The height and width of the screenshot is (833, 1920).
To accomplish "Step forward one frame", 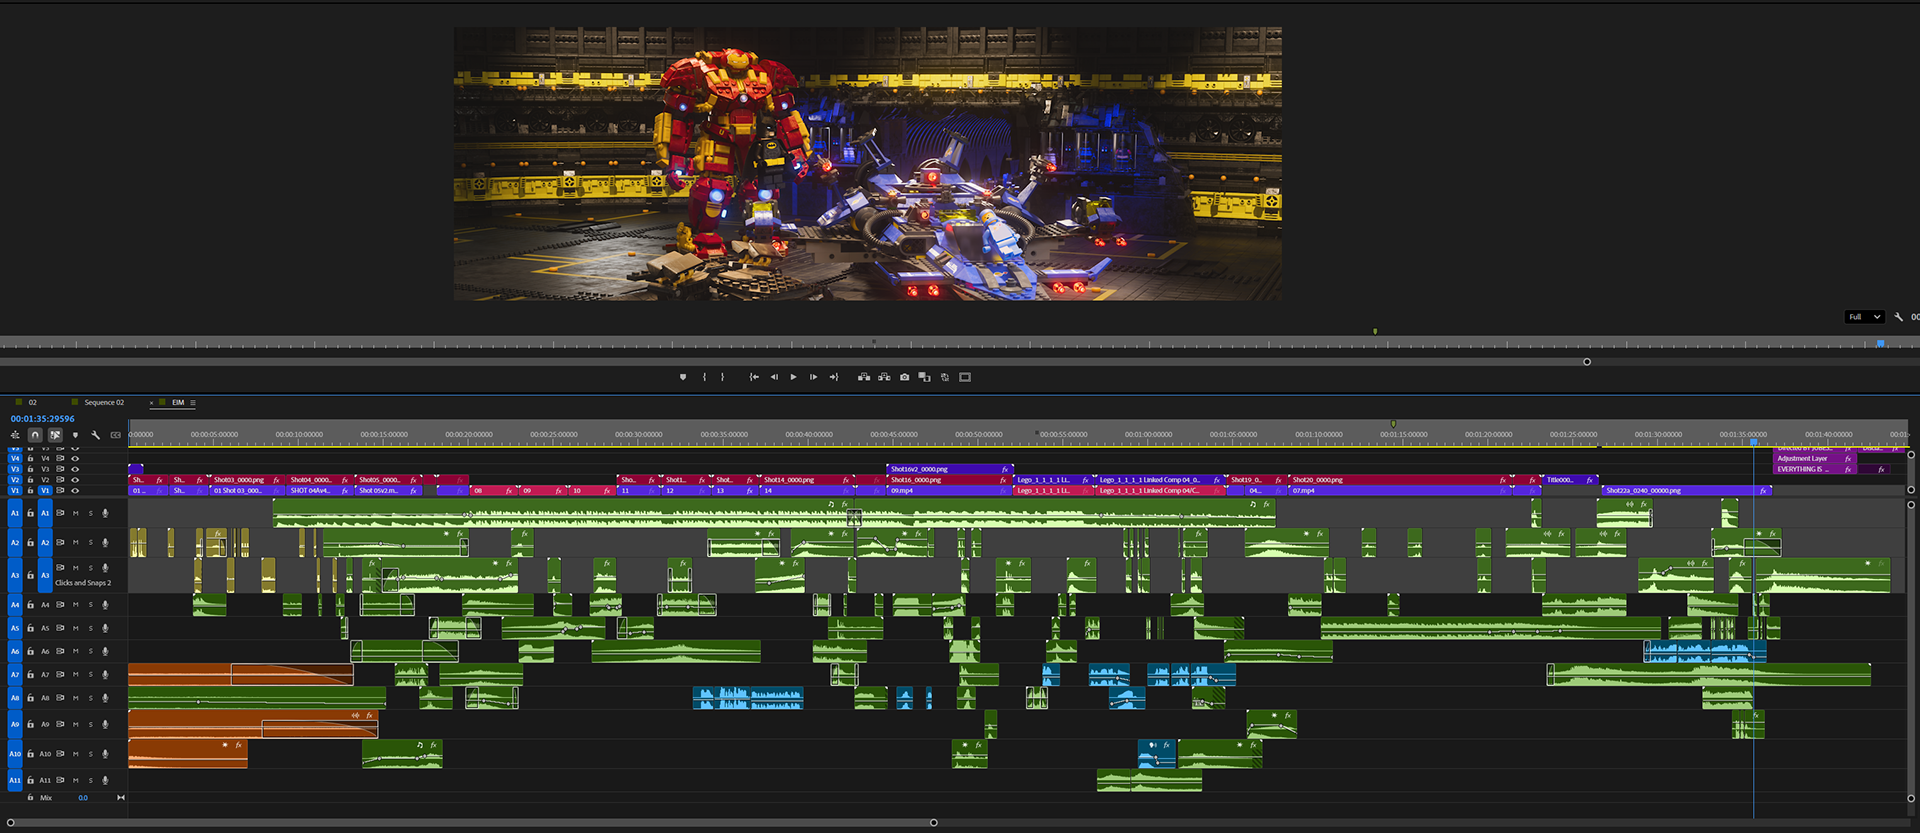I will click(x=813, y=377).
